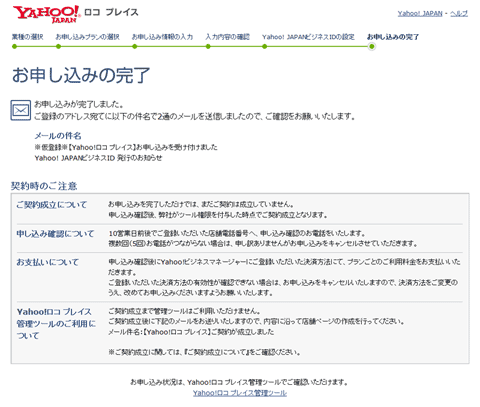This screenshot has width=480, height=407.
Task: Click the progress dot under 入力内容の確認
Action: 208,47
